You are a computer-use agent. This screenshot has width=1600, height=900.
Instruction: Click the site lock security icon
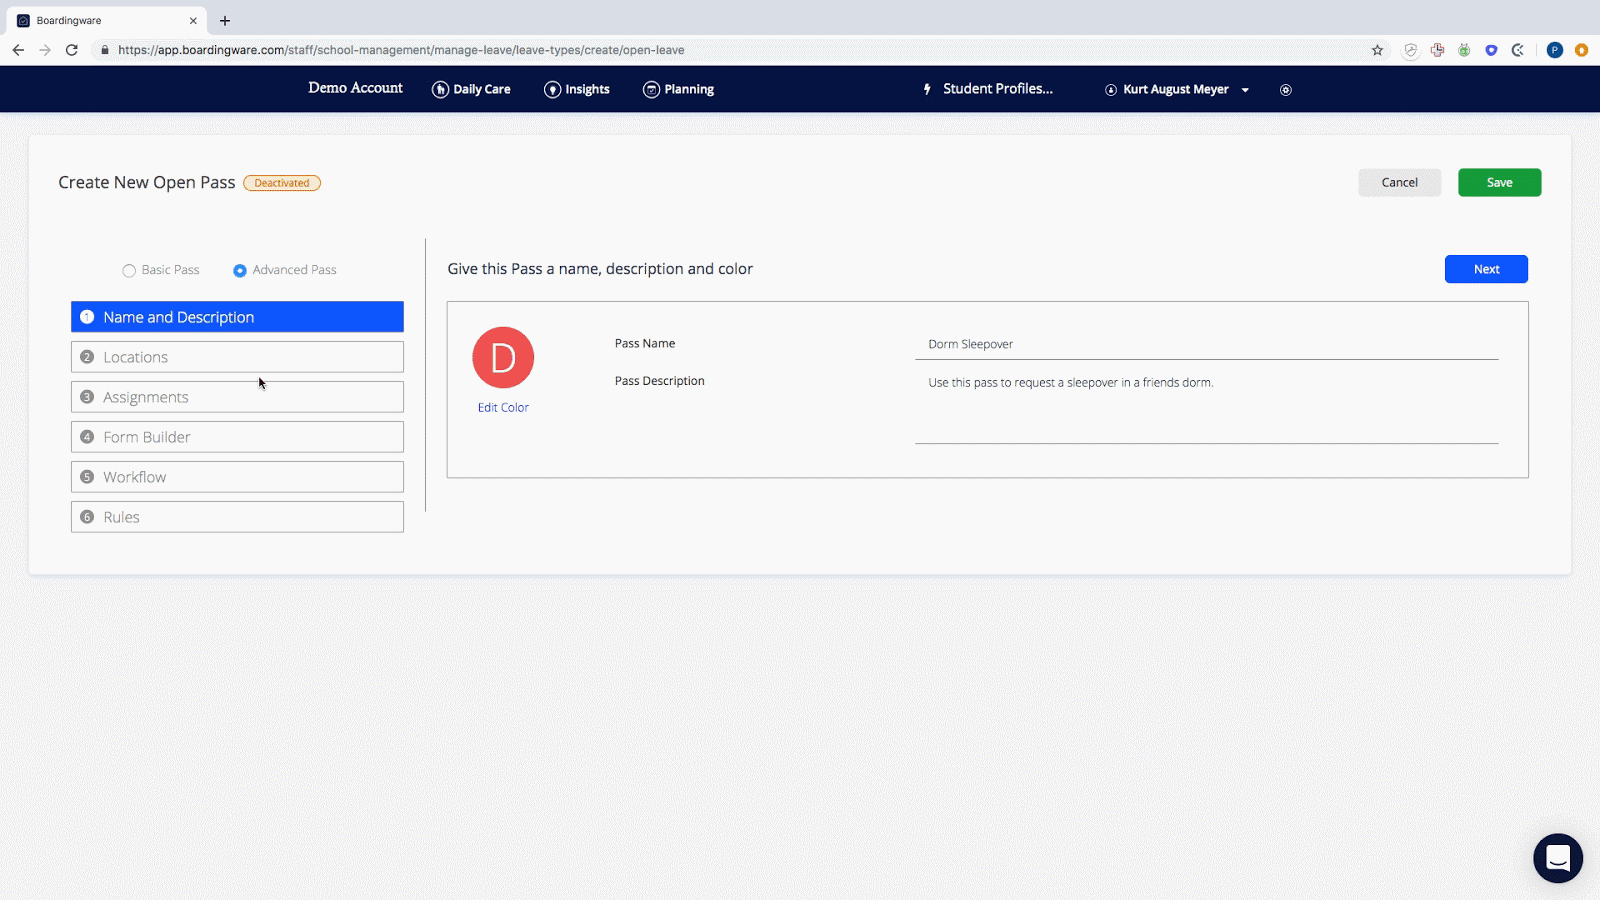104,50
